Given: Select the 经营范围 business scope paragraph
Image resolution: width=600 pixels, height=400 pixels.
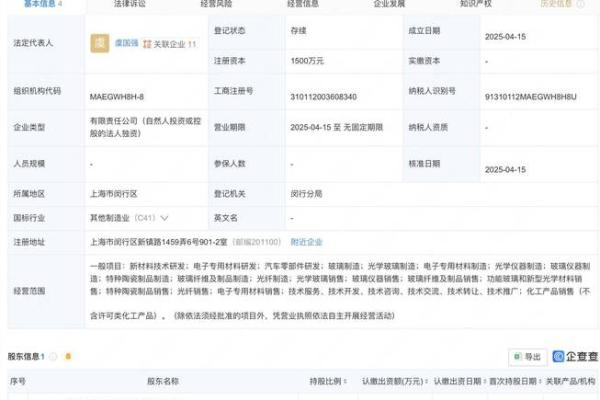Looking at the screenshot, I should tap(340, 291).
